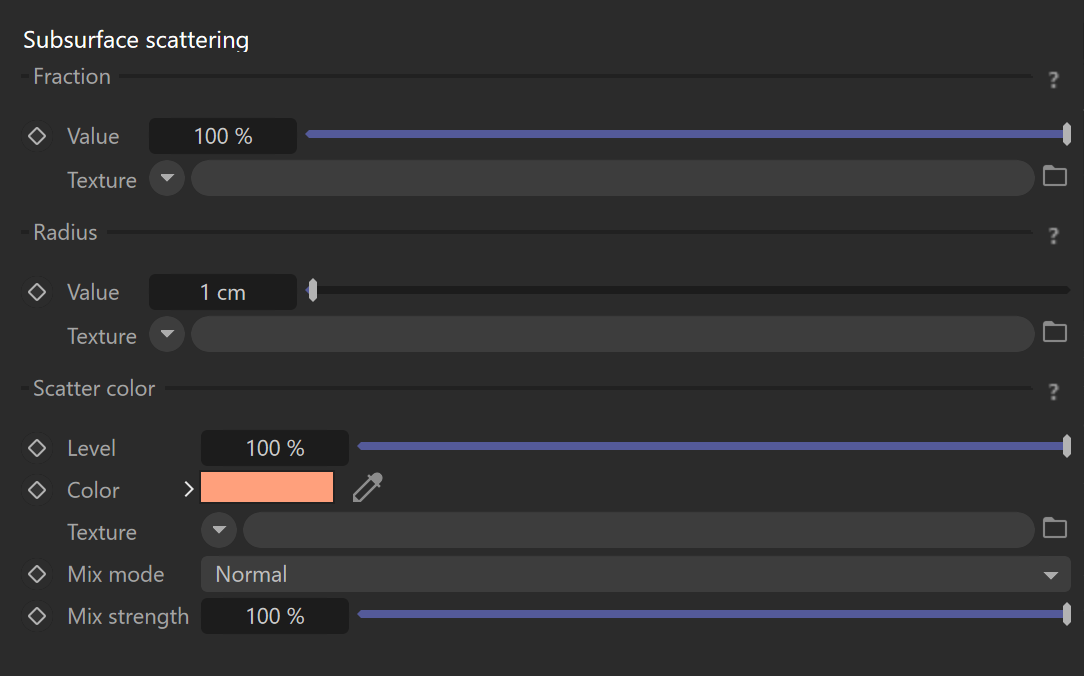Image resolution: width=1084 pixels, height=676 pixels.
Task: Click the orange scatter color swatch
Action: coord(267,487)
